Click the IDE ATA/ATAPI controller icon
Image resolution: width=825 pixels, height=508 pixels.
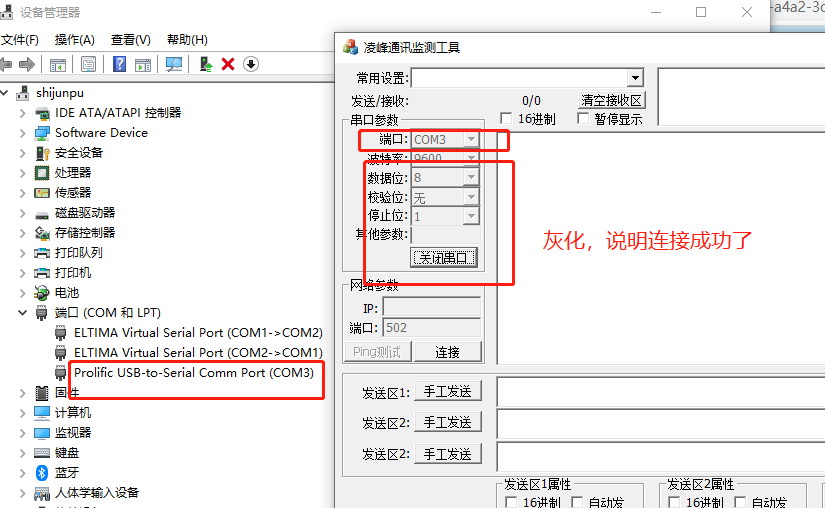point(42,113)
